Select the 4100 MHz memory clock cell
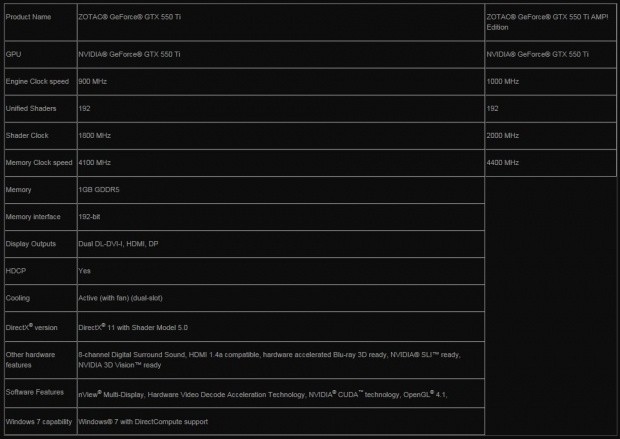Viewport: 620px width, 439px height. tap(281, 163)
